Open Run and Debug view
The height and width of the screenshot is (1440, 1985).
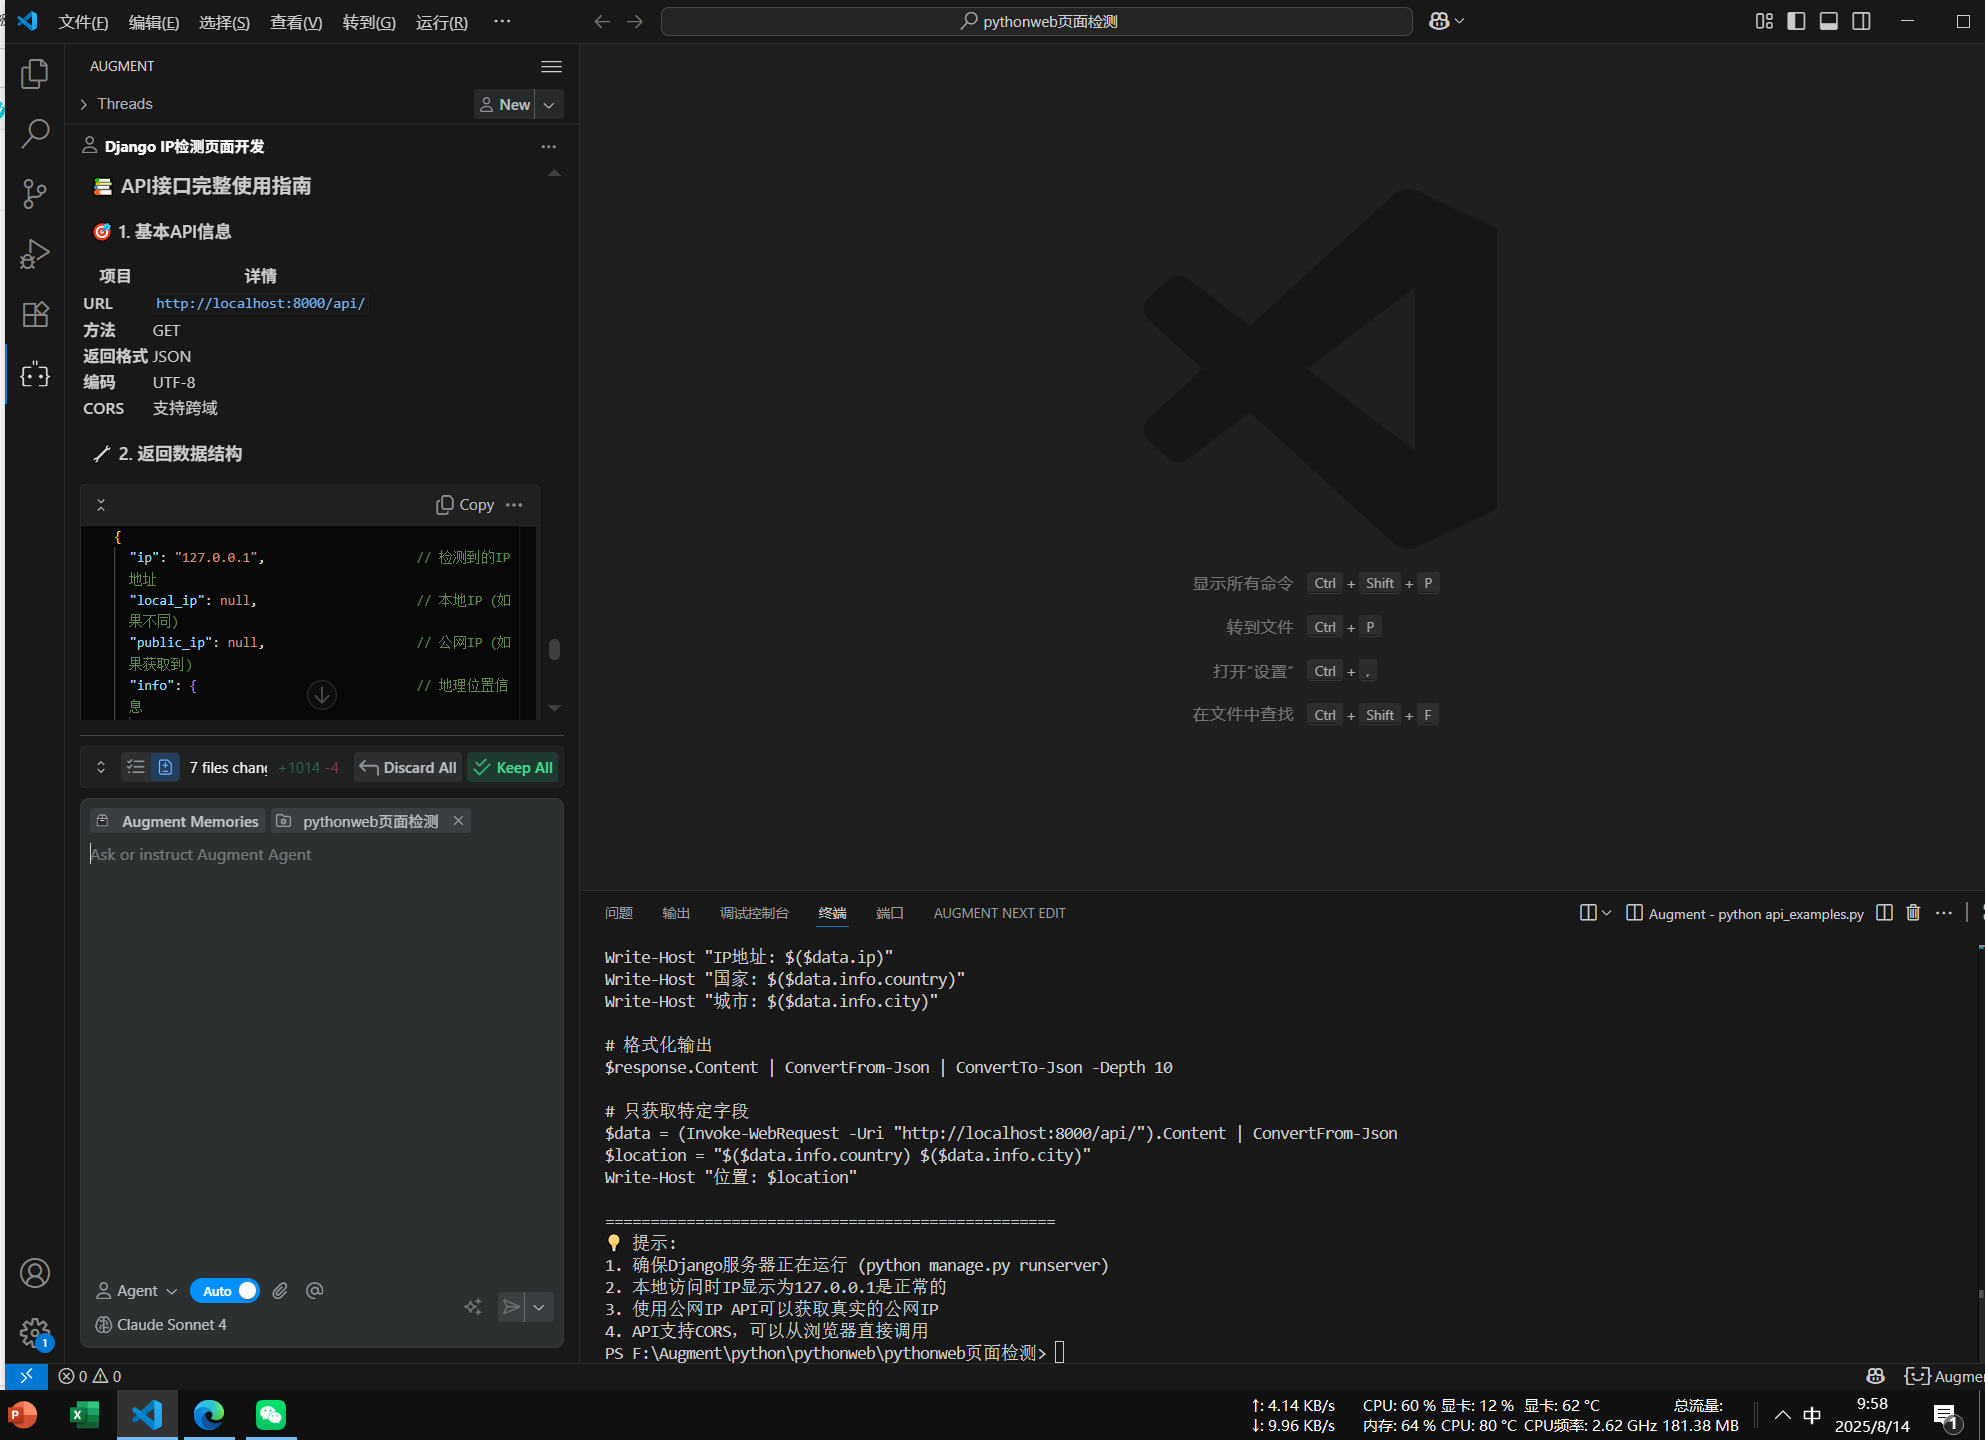35,254
